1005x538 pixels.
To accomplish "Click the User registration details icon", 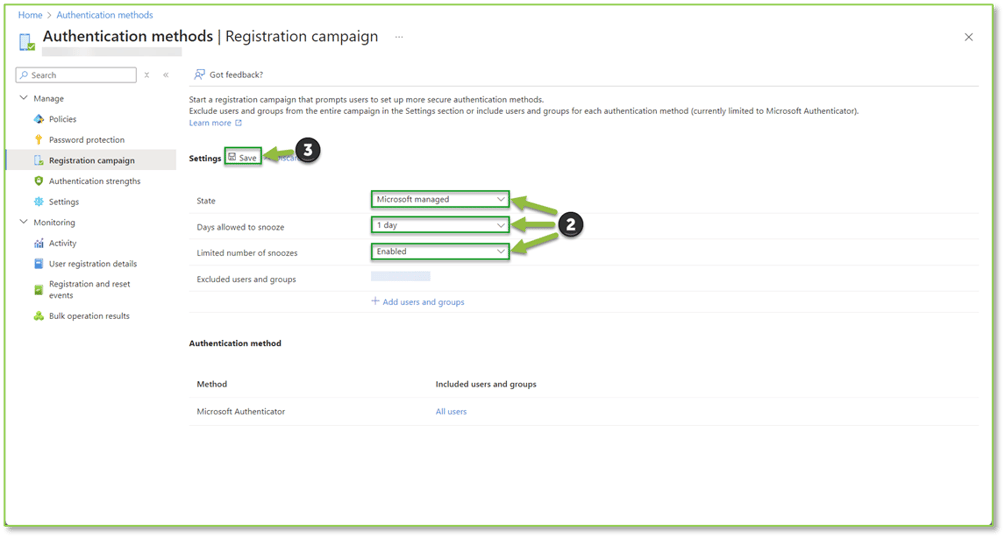I will tap(38, 264).
